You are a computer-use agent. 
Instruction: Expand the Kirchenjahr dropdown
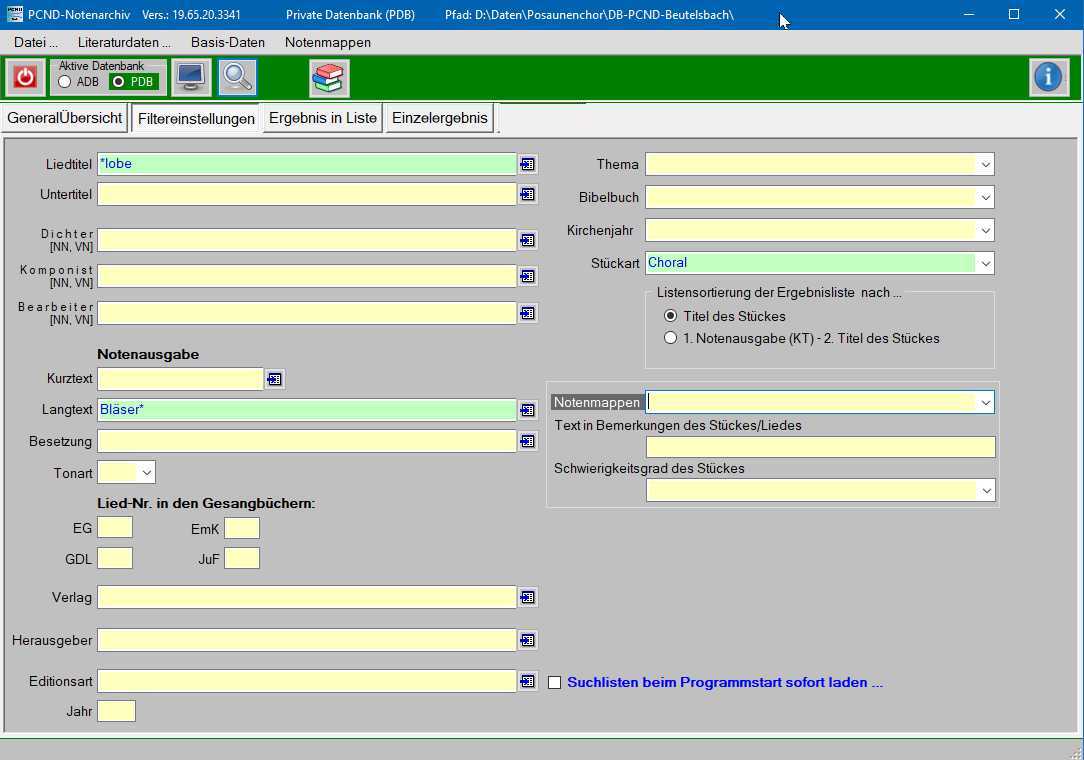[x=985, y=230]
